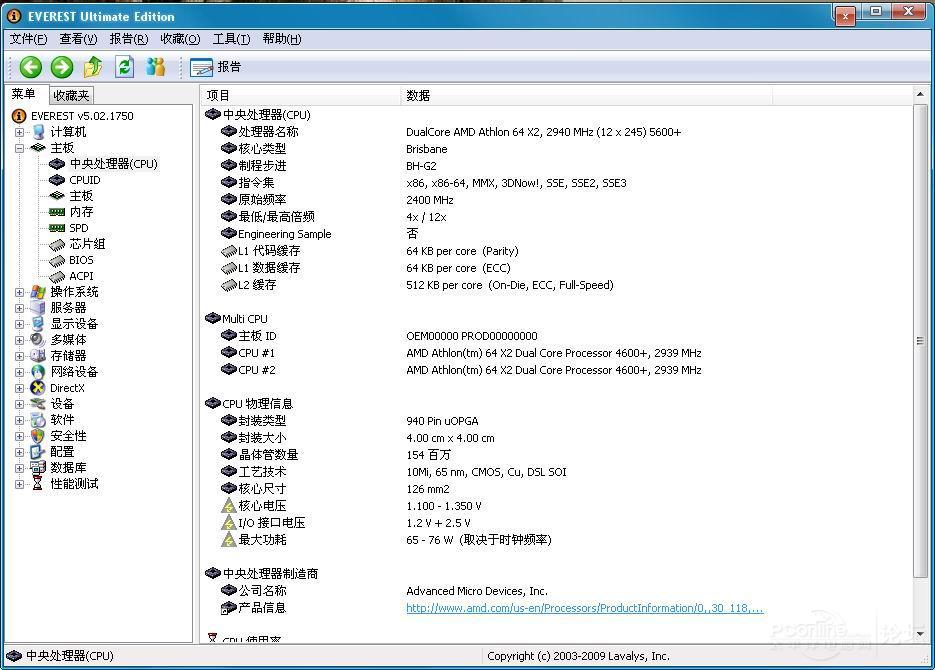Viewport: 935px width, 670px height.
Task: Select the 核心类型 Brisbane row
Action: (x=557, y=149)
